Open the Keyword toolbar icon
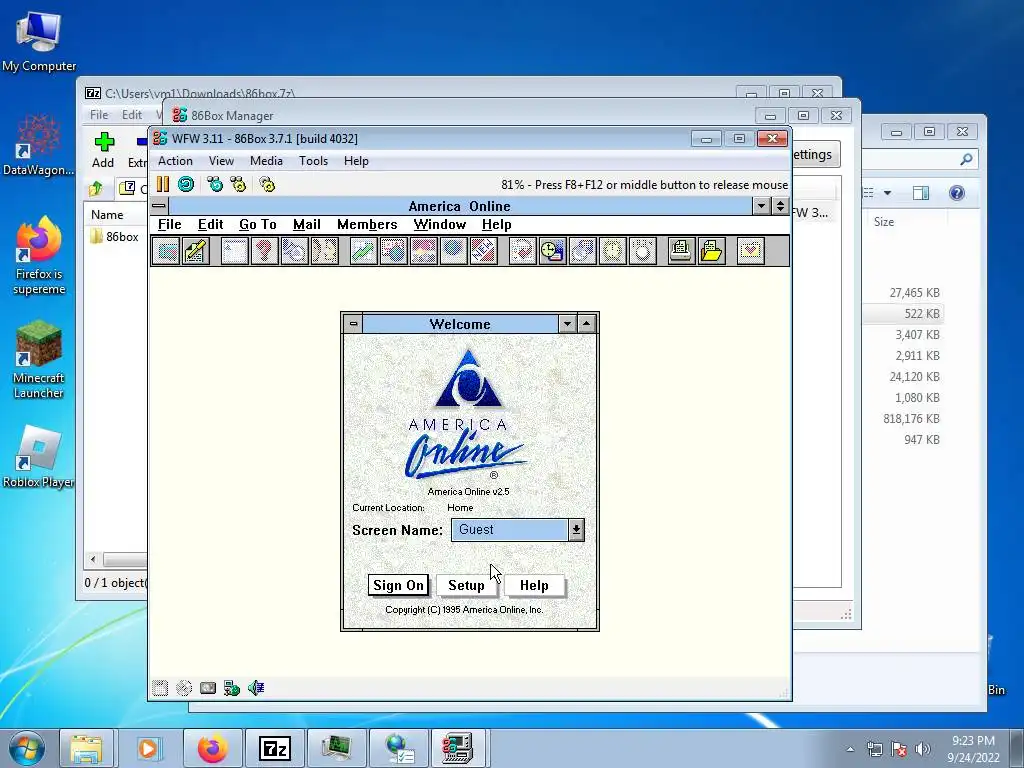This screenshot has width=1024, height=768. point(522,251)
